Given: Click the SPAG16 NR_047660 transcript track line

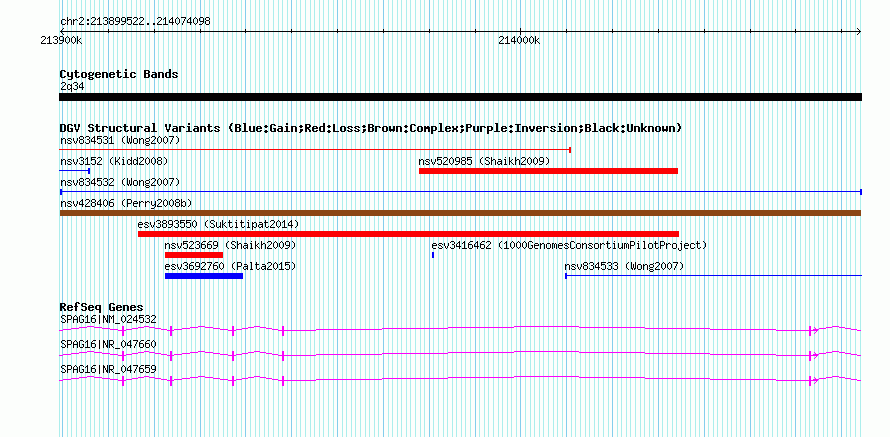Looking at the screenshot, I should 460,355.
